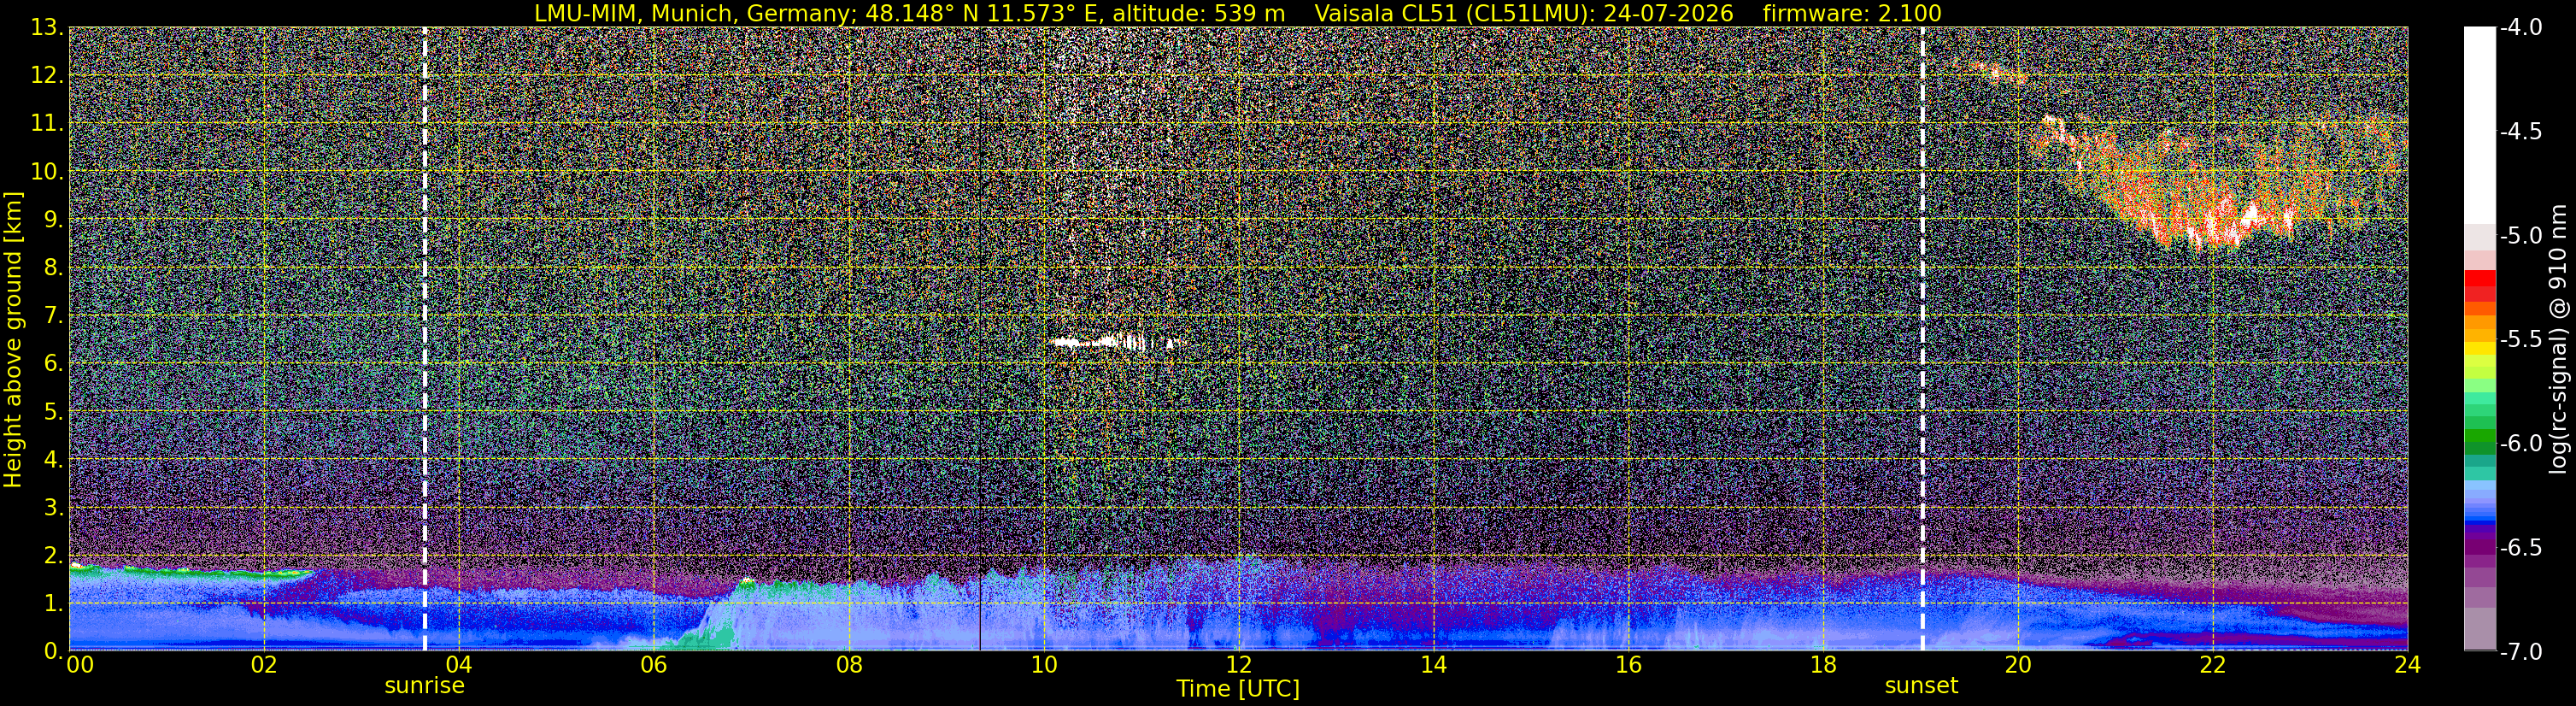Click the '7.' height axis tick label
Screen dimensions: 2576x706
pyautogui.click(x=54, y=316)
